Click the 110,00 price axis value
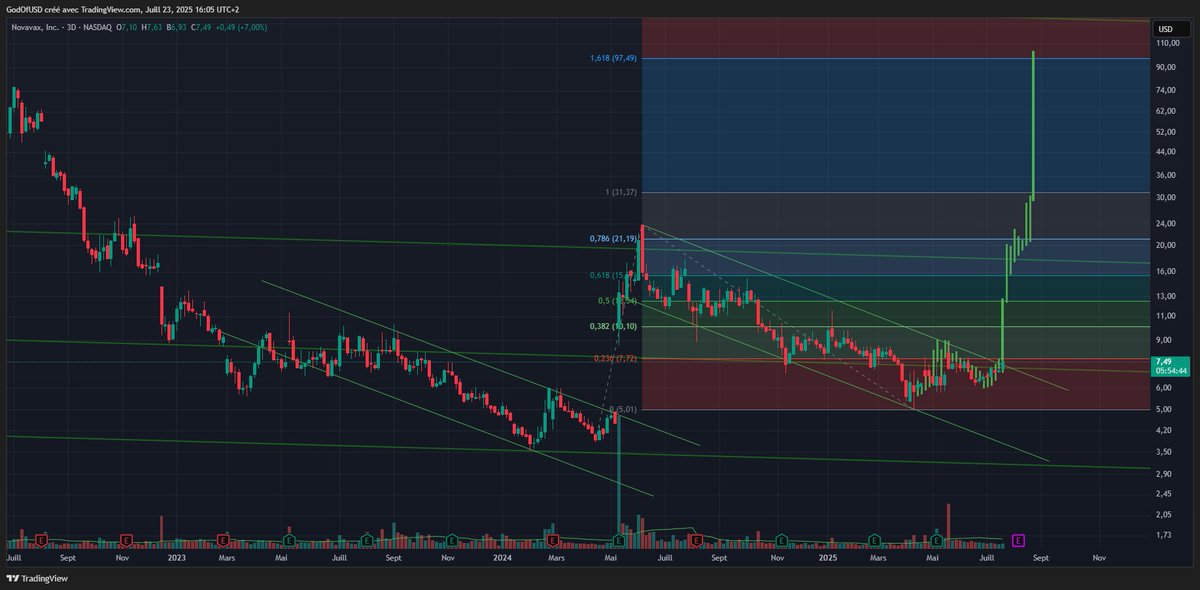This screenshot has height=590, width=1200. 1167,44
